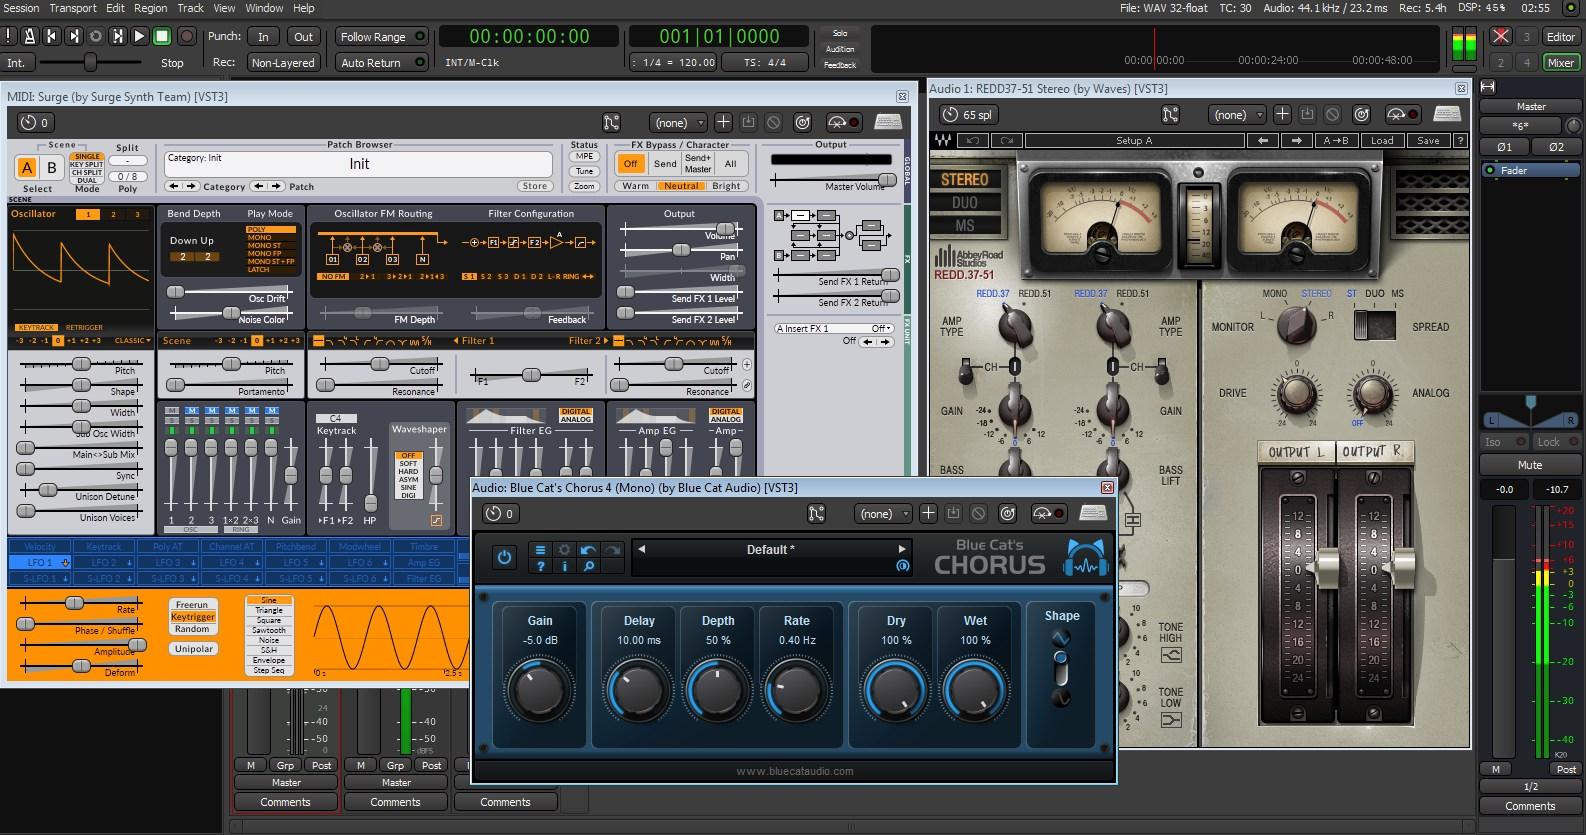Open pin configuration in the Surge window

coord(611,123)
